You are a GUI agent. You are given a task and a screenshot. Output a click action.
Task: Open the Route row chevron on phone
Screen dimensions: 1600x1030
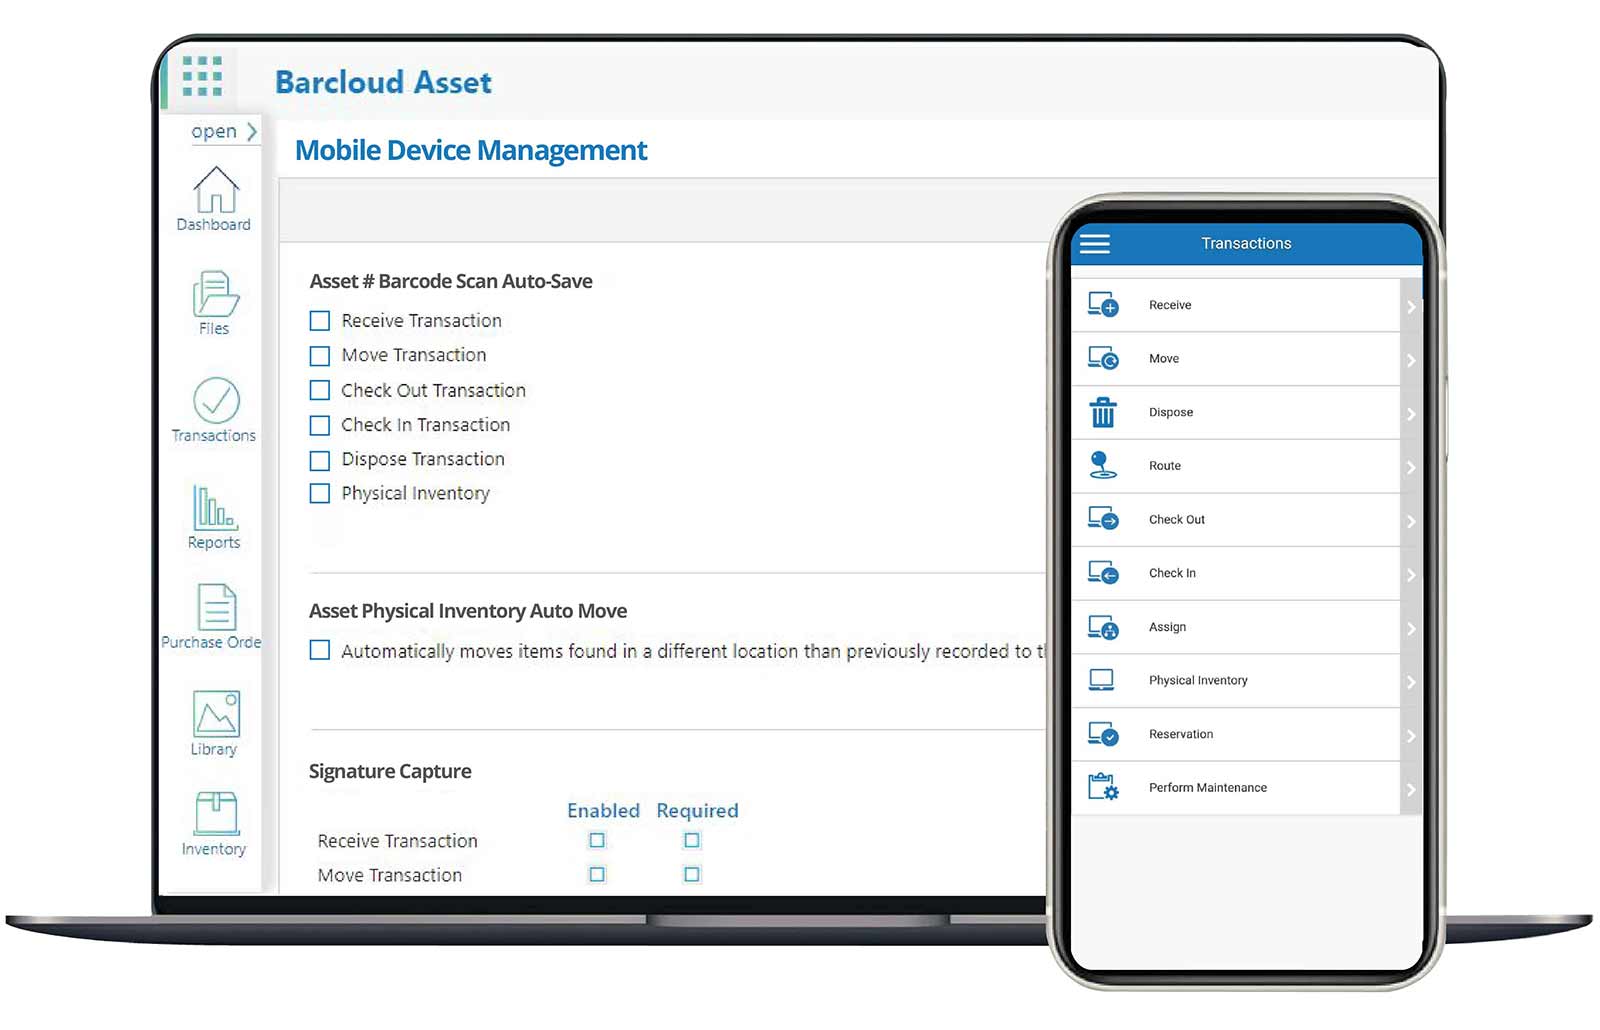1411,467
